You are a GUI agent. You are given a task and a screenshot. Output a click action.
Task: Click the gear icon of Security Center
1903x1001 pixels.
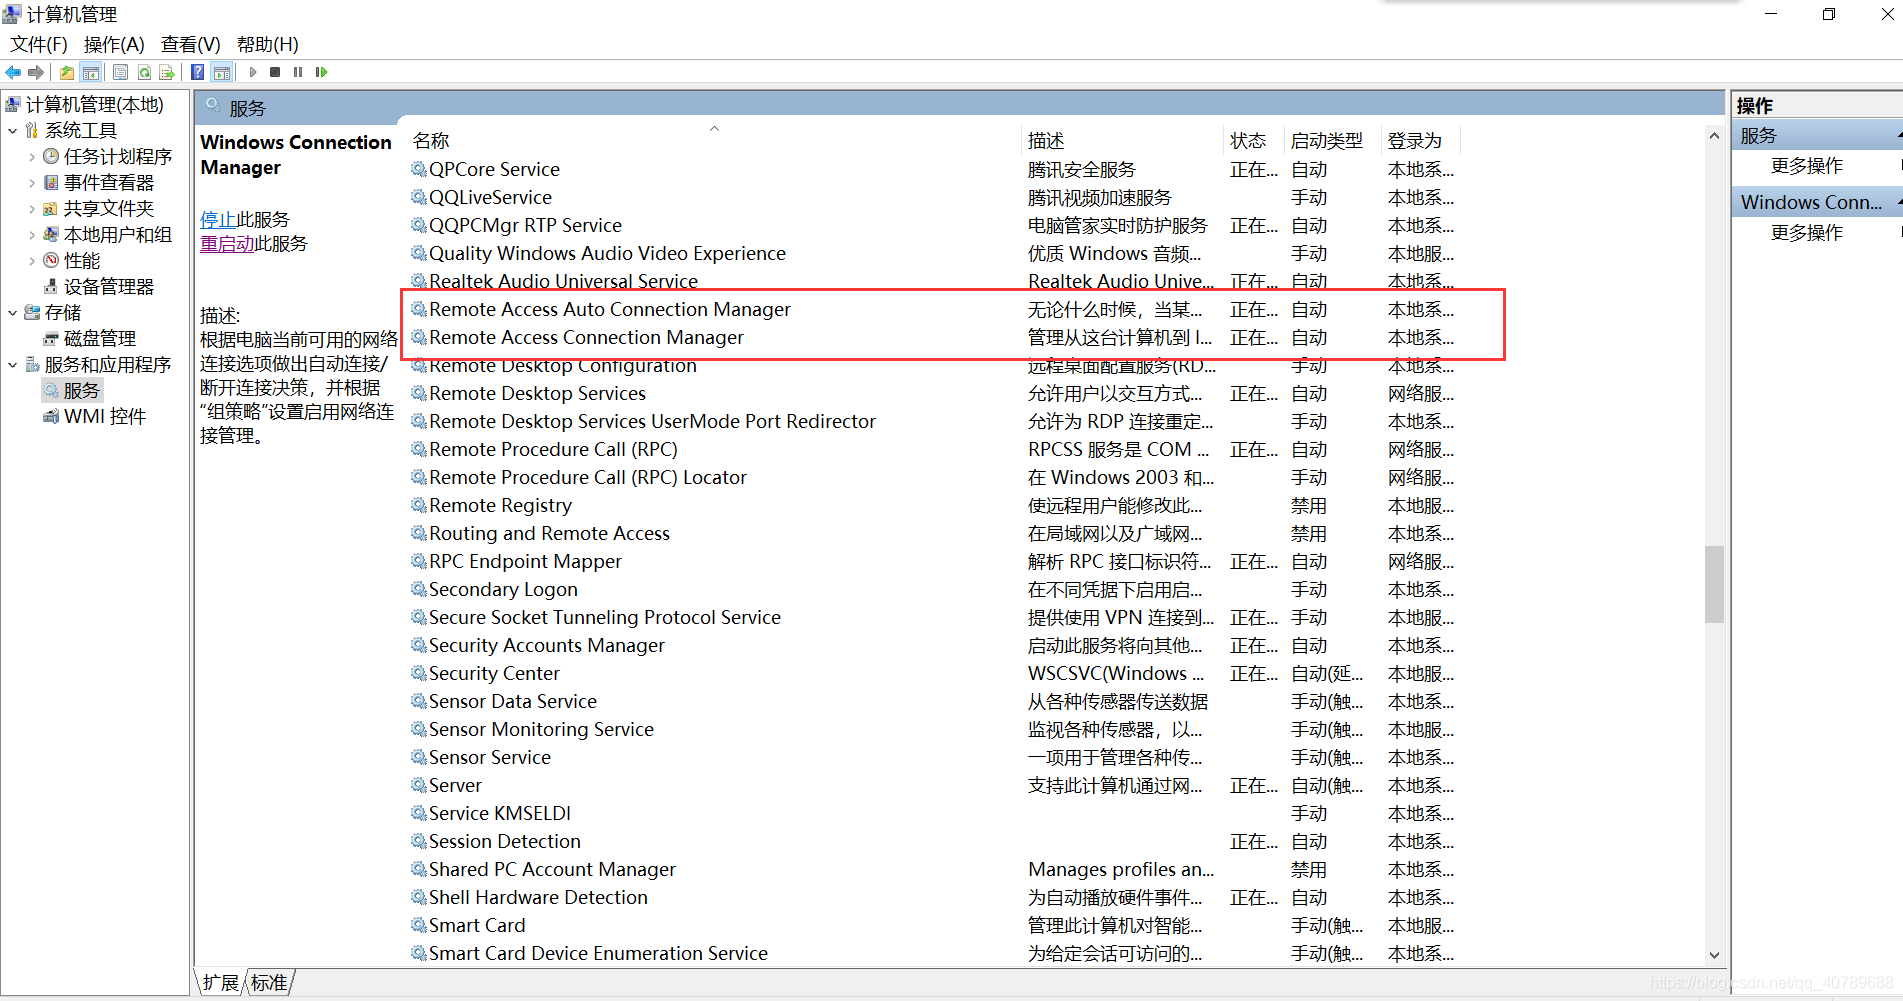click(419, 673)
